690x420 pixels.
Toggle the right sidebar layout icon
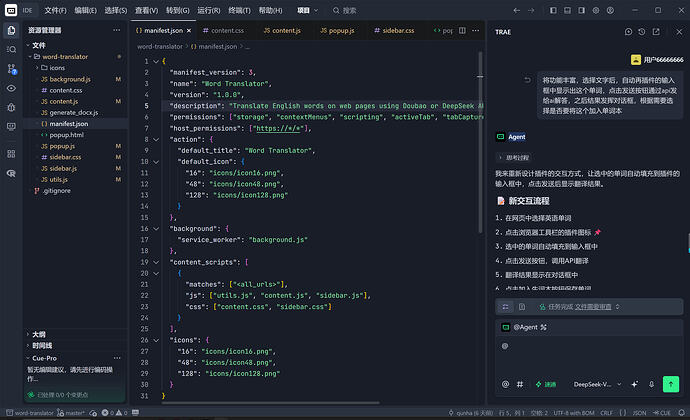581,10
